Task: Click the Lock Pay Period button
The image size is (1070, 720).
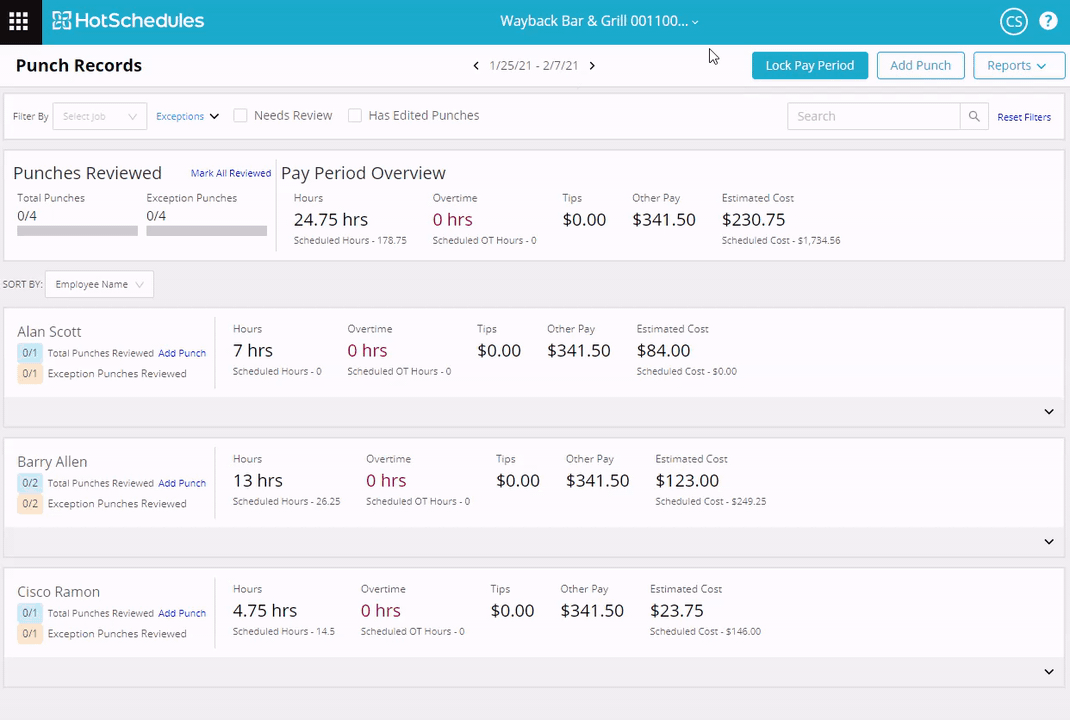Action: tap(809, 66)
